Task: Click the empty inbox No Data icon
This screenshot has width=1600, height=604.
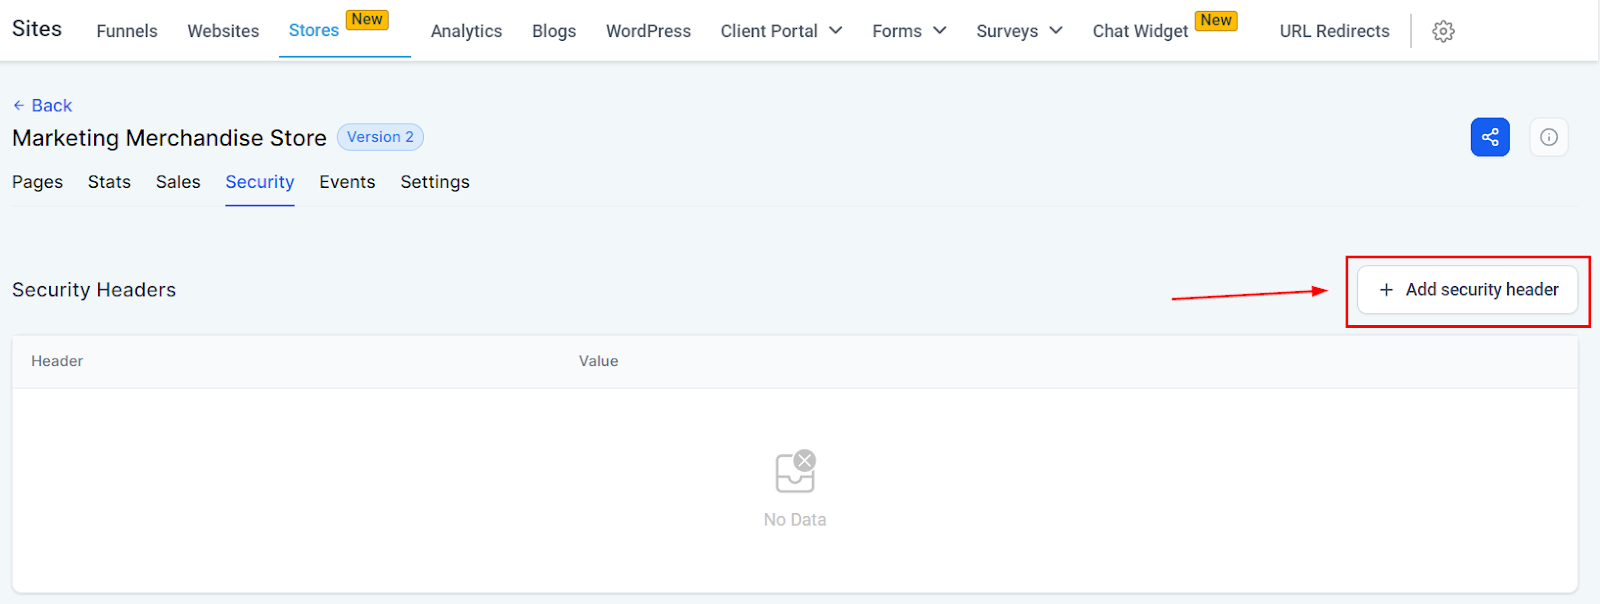Action: [x=796, y=472]
